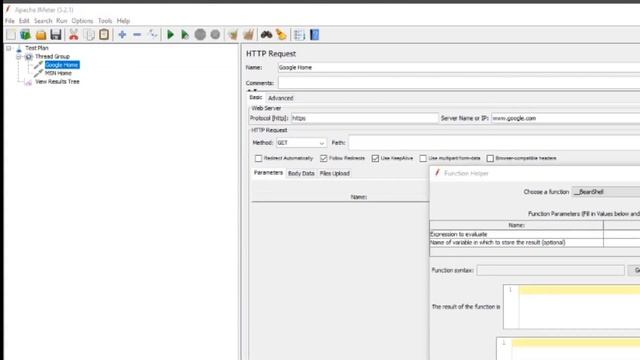Screen dimensions: 640x360
Task: Open the File menu
Action: click(10, 21)
